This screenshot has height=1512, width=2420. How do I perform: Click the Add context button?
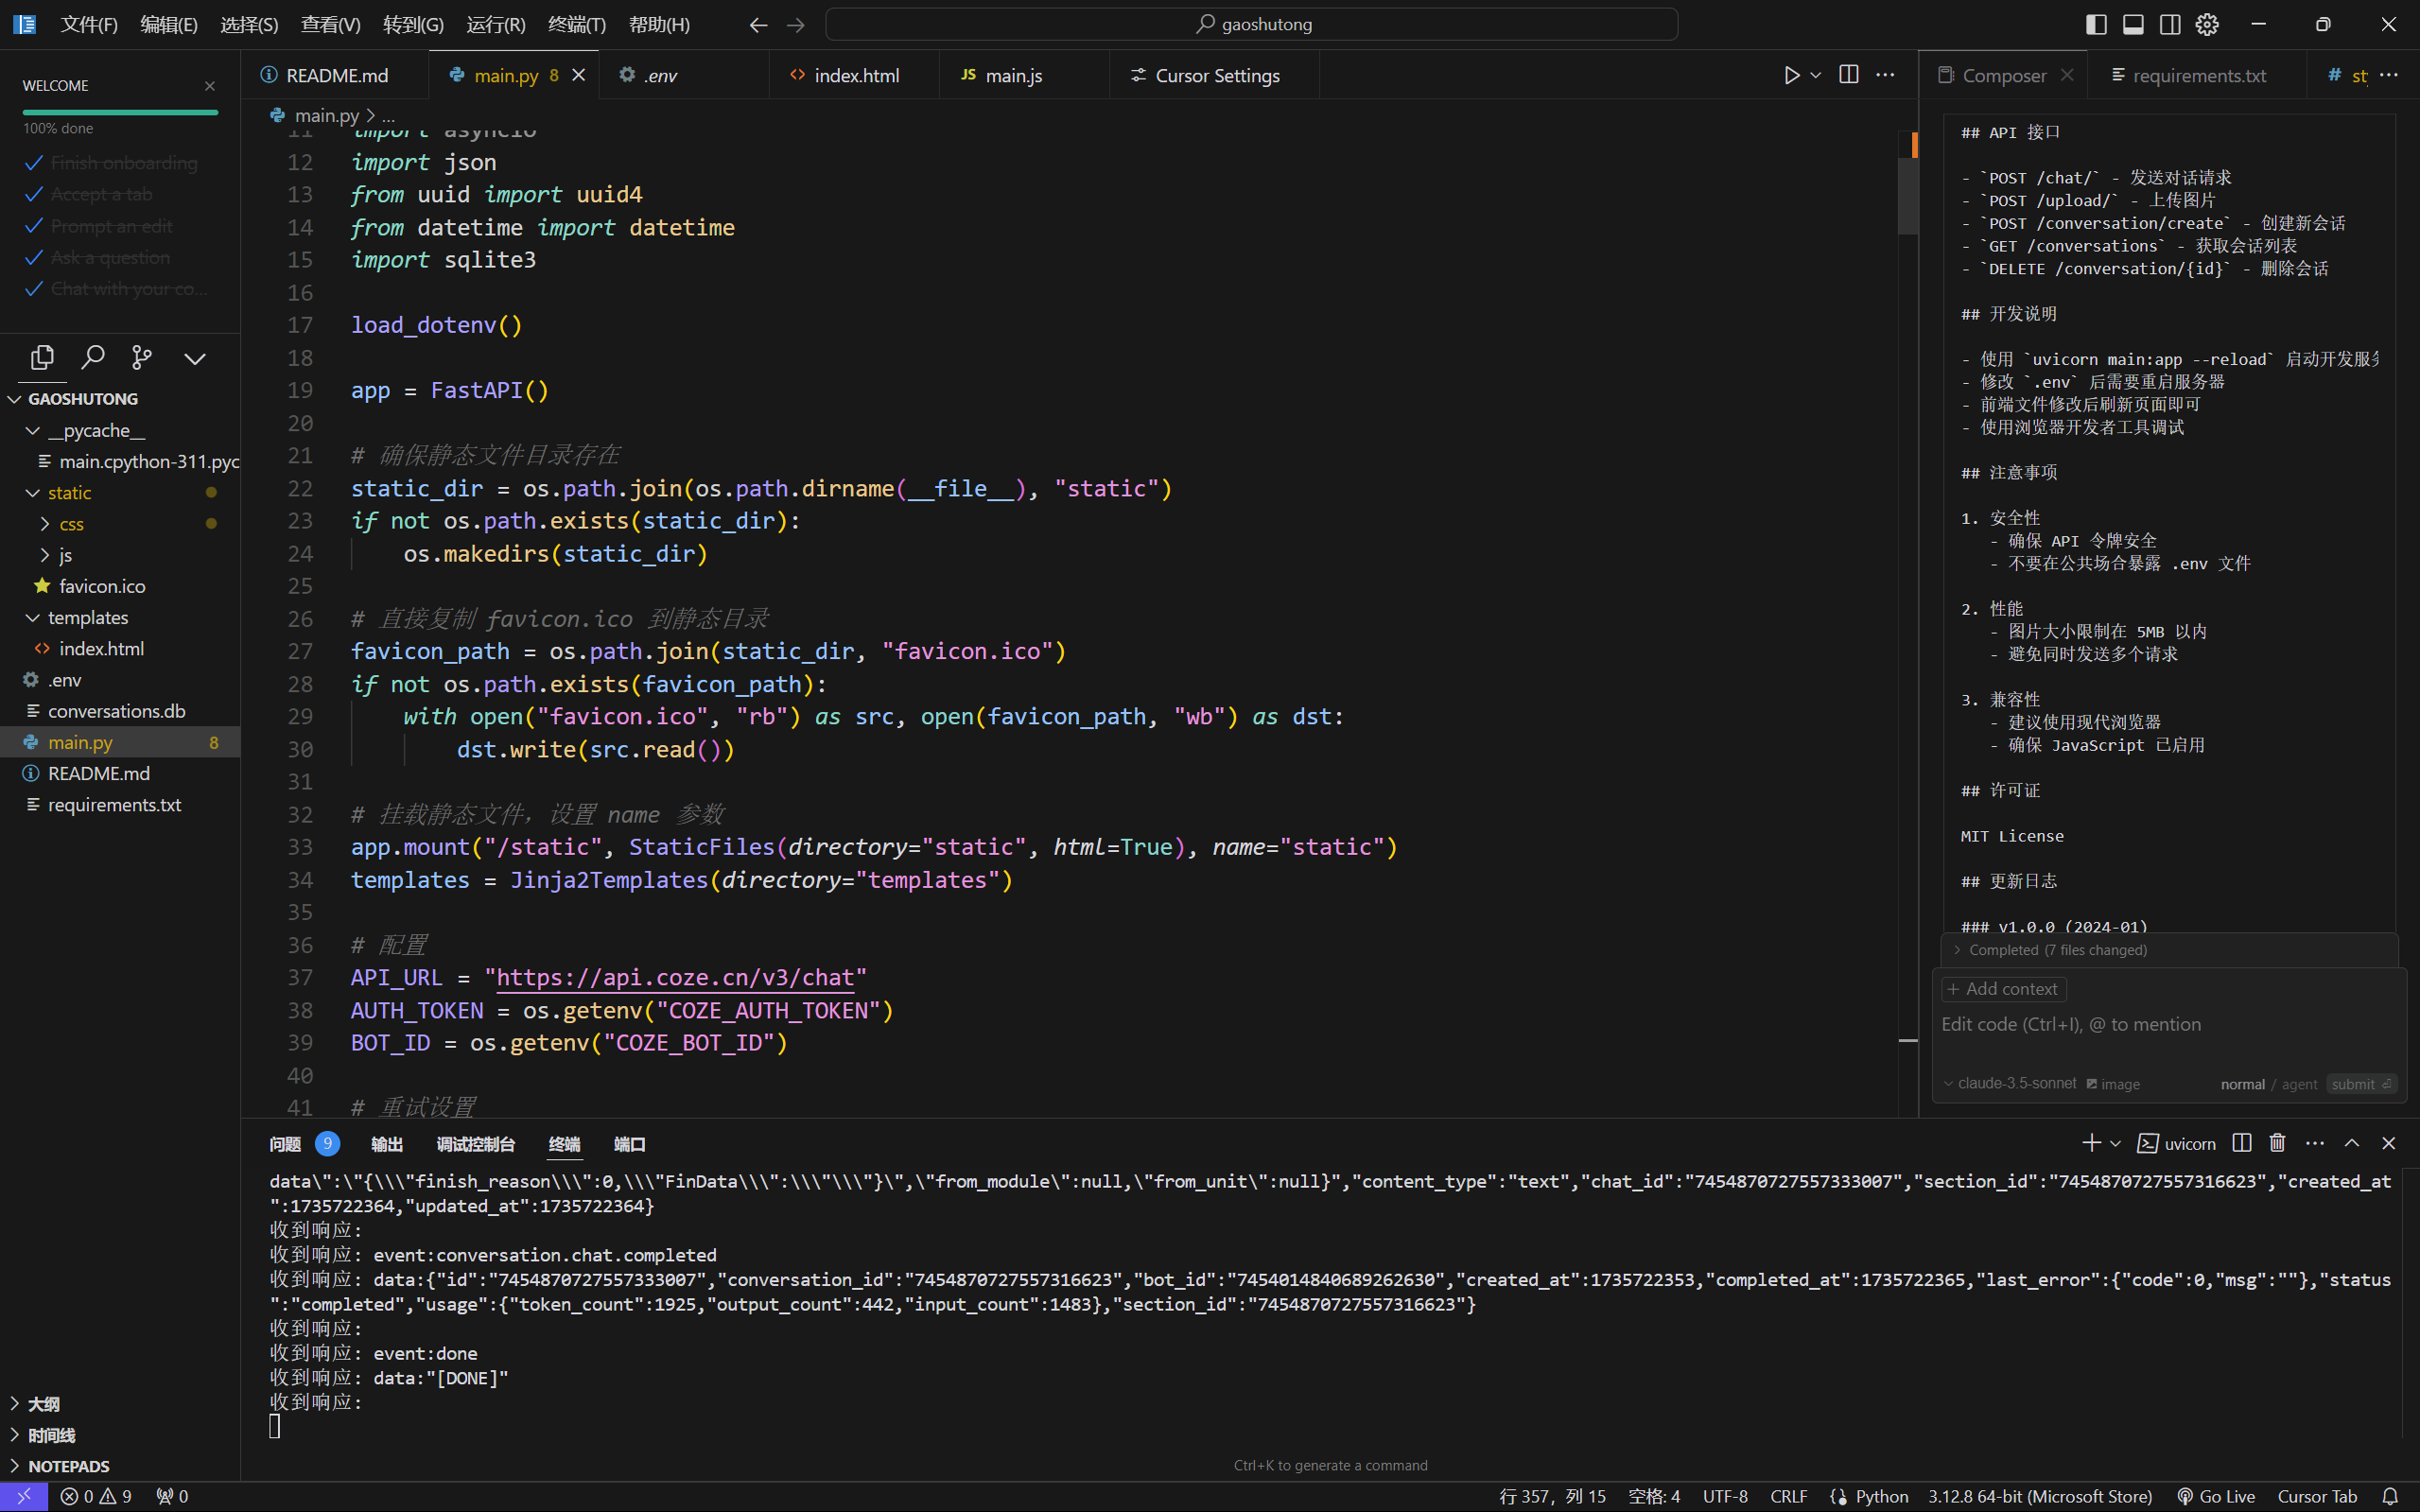tap(2003, 989)
